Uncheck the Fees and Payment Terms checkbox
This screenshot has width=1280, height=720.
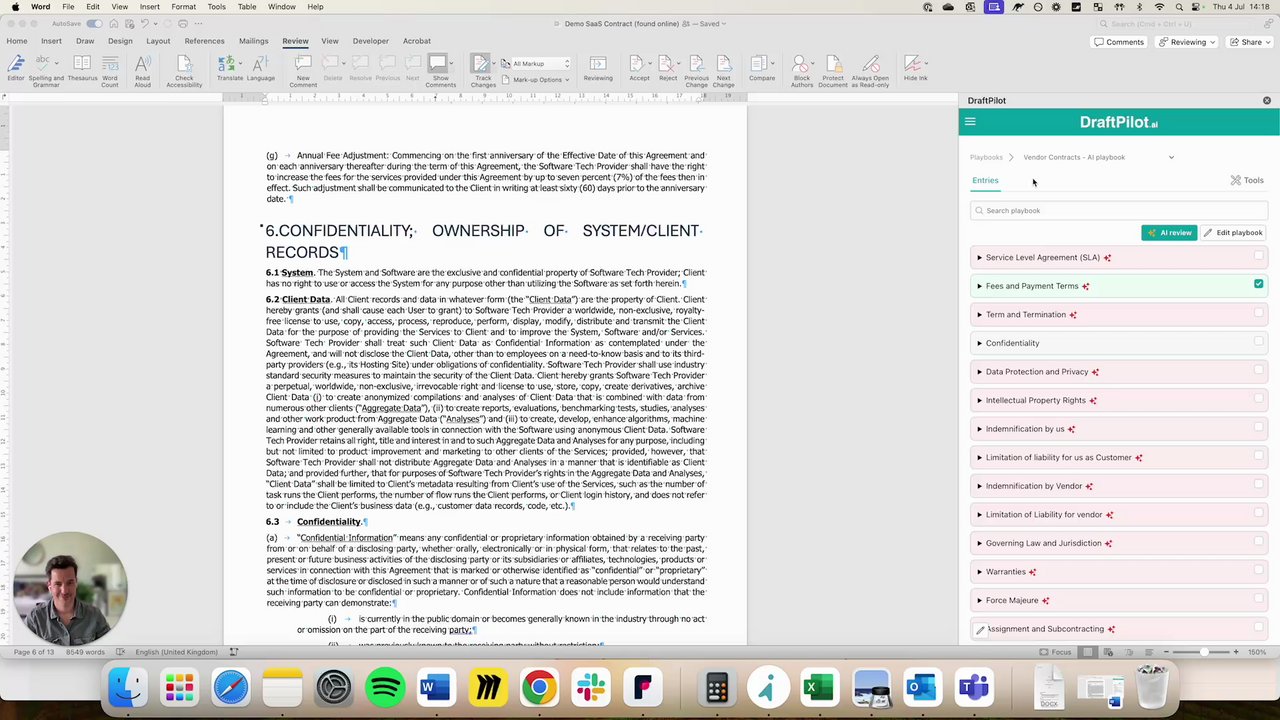pos(1258,285)
